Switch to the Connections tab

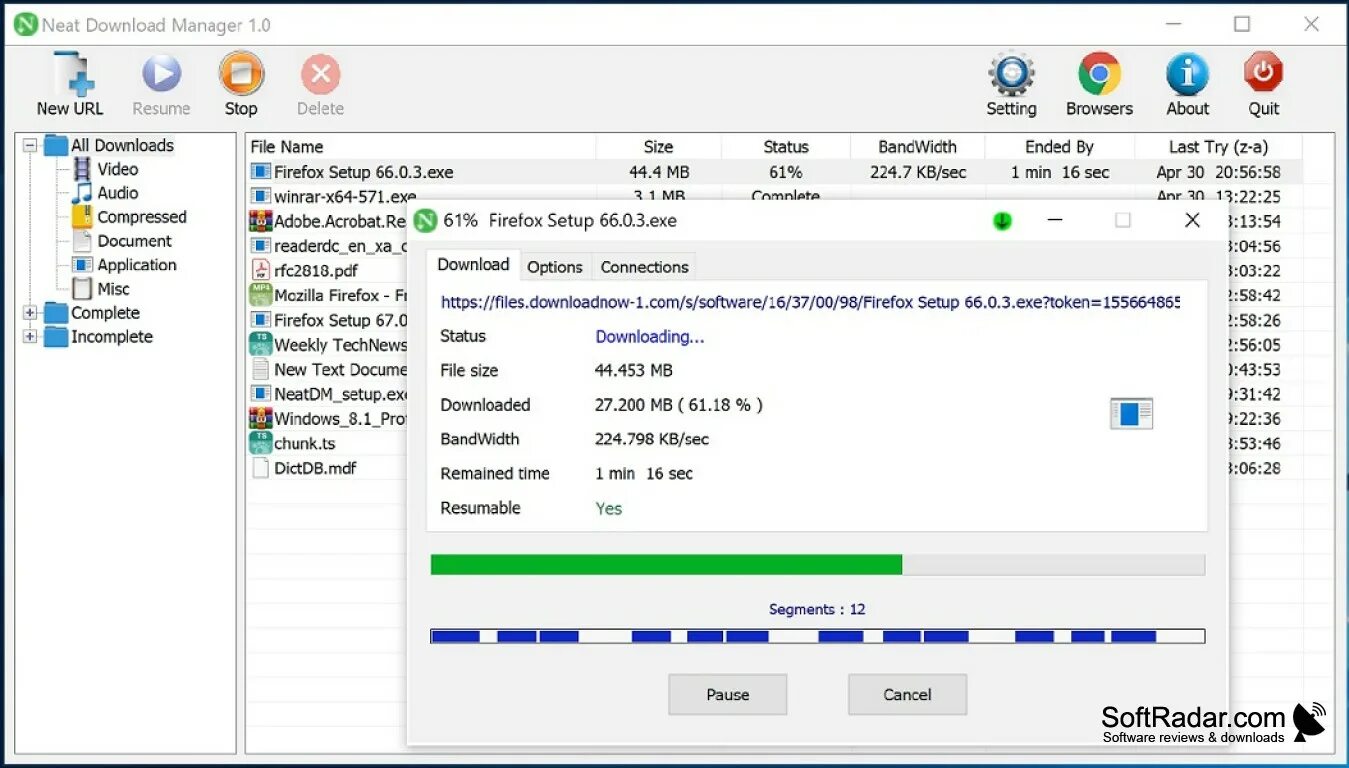[x=644, y=267]
